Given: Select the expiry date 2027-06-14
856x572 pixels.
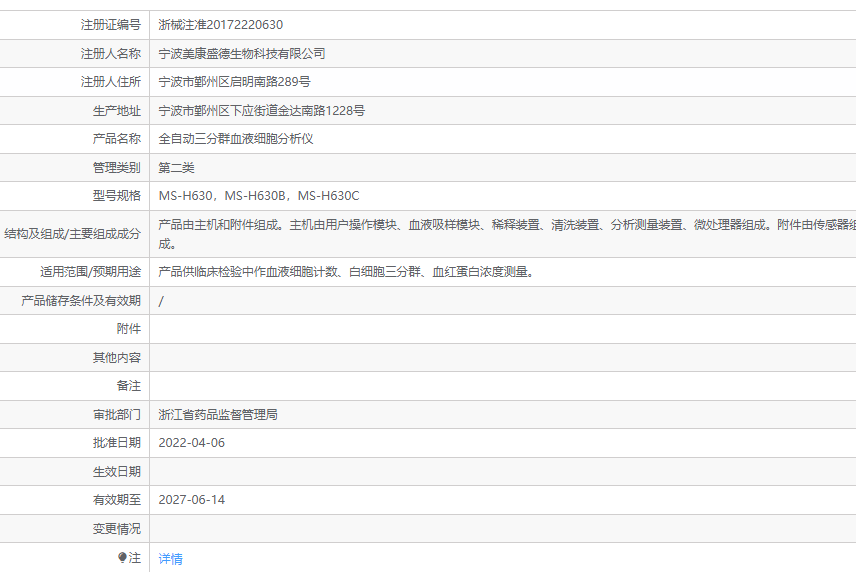Looking at the screenshot, I should click(192, 500).
